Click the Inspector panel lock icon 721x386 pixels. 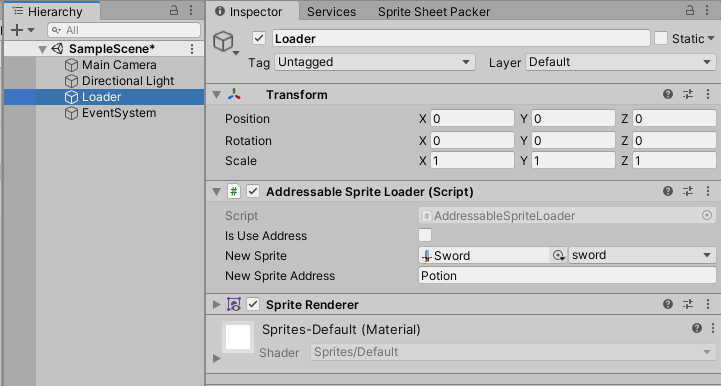tap(690, 11)
